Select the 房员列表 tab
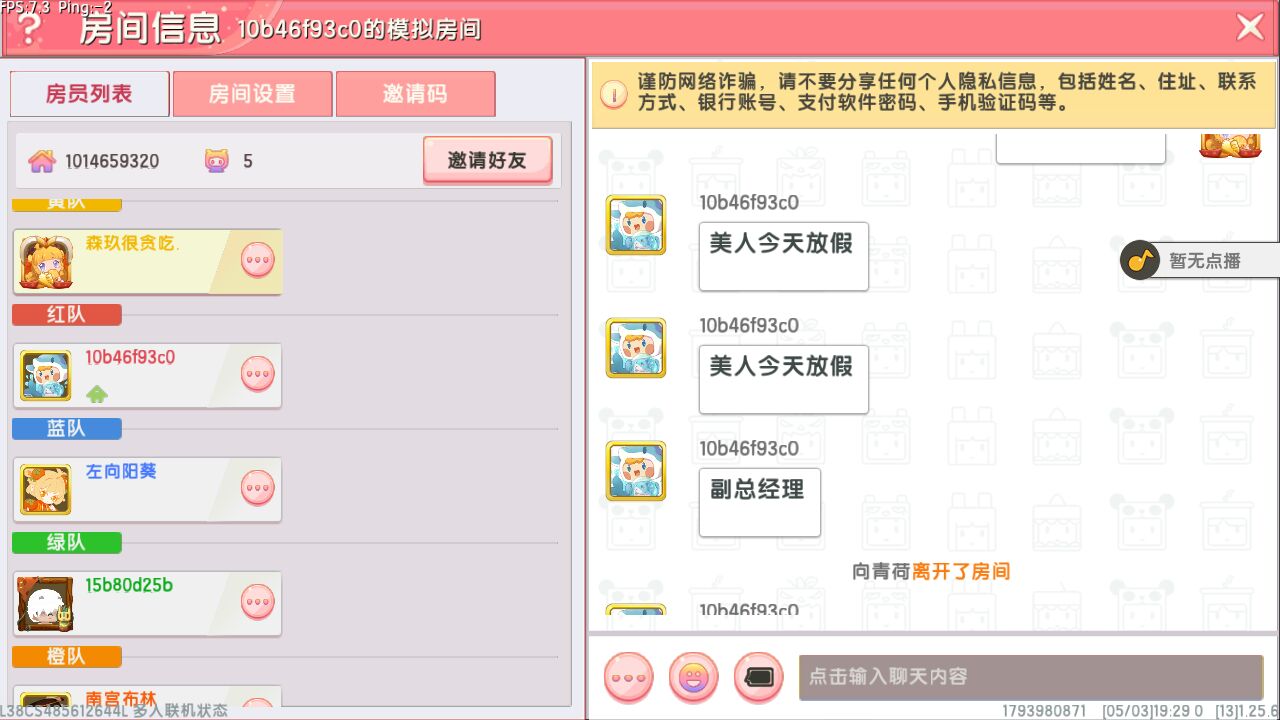The image size is (1280, 720). point(89,94)
